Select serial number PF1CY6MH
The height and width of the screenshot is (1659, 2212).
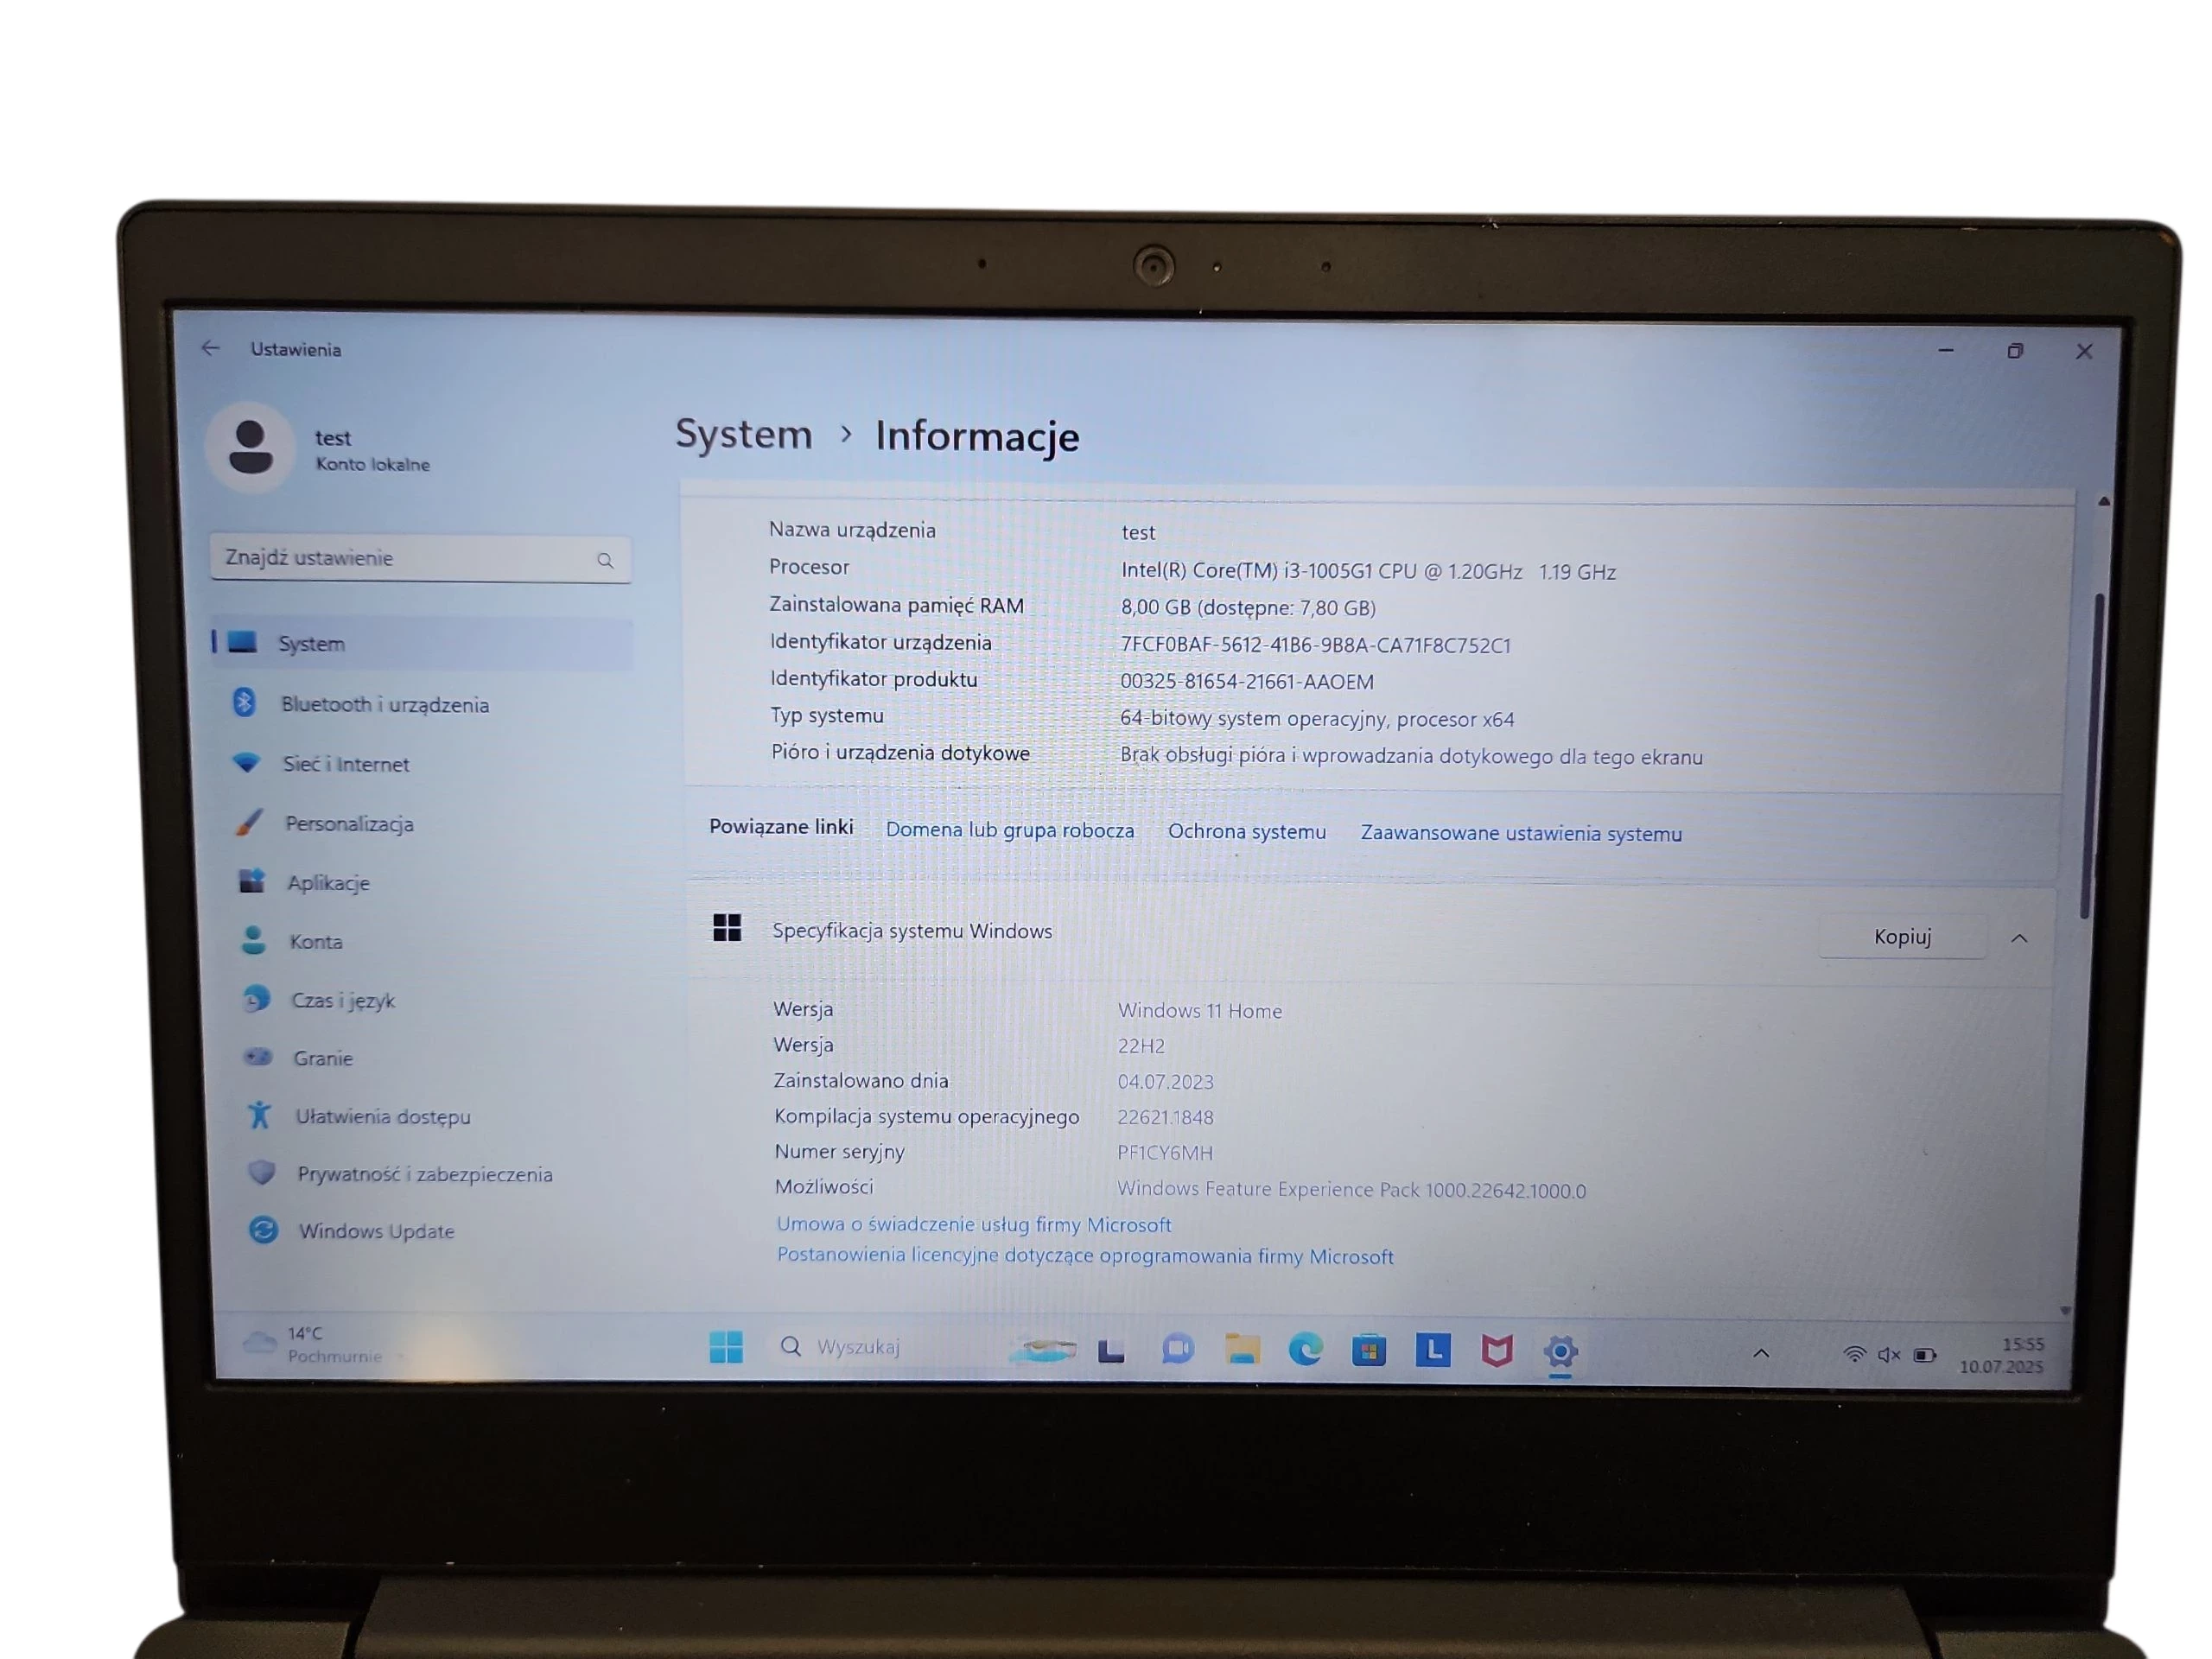1165,1152
